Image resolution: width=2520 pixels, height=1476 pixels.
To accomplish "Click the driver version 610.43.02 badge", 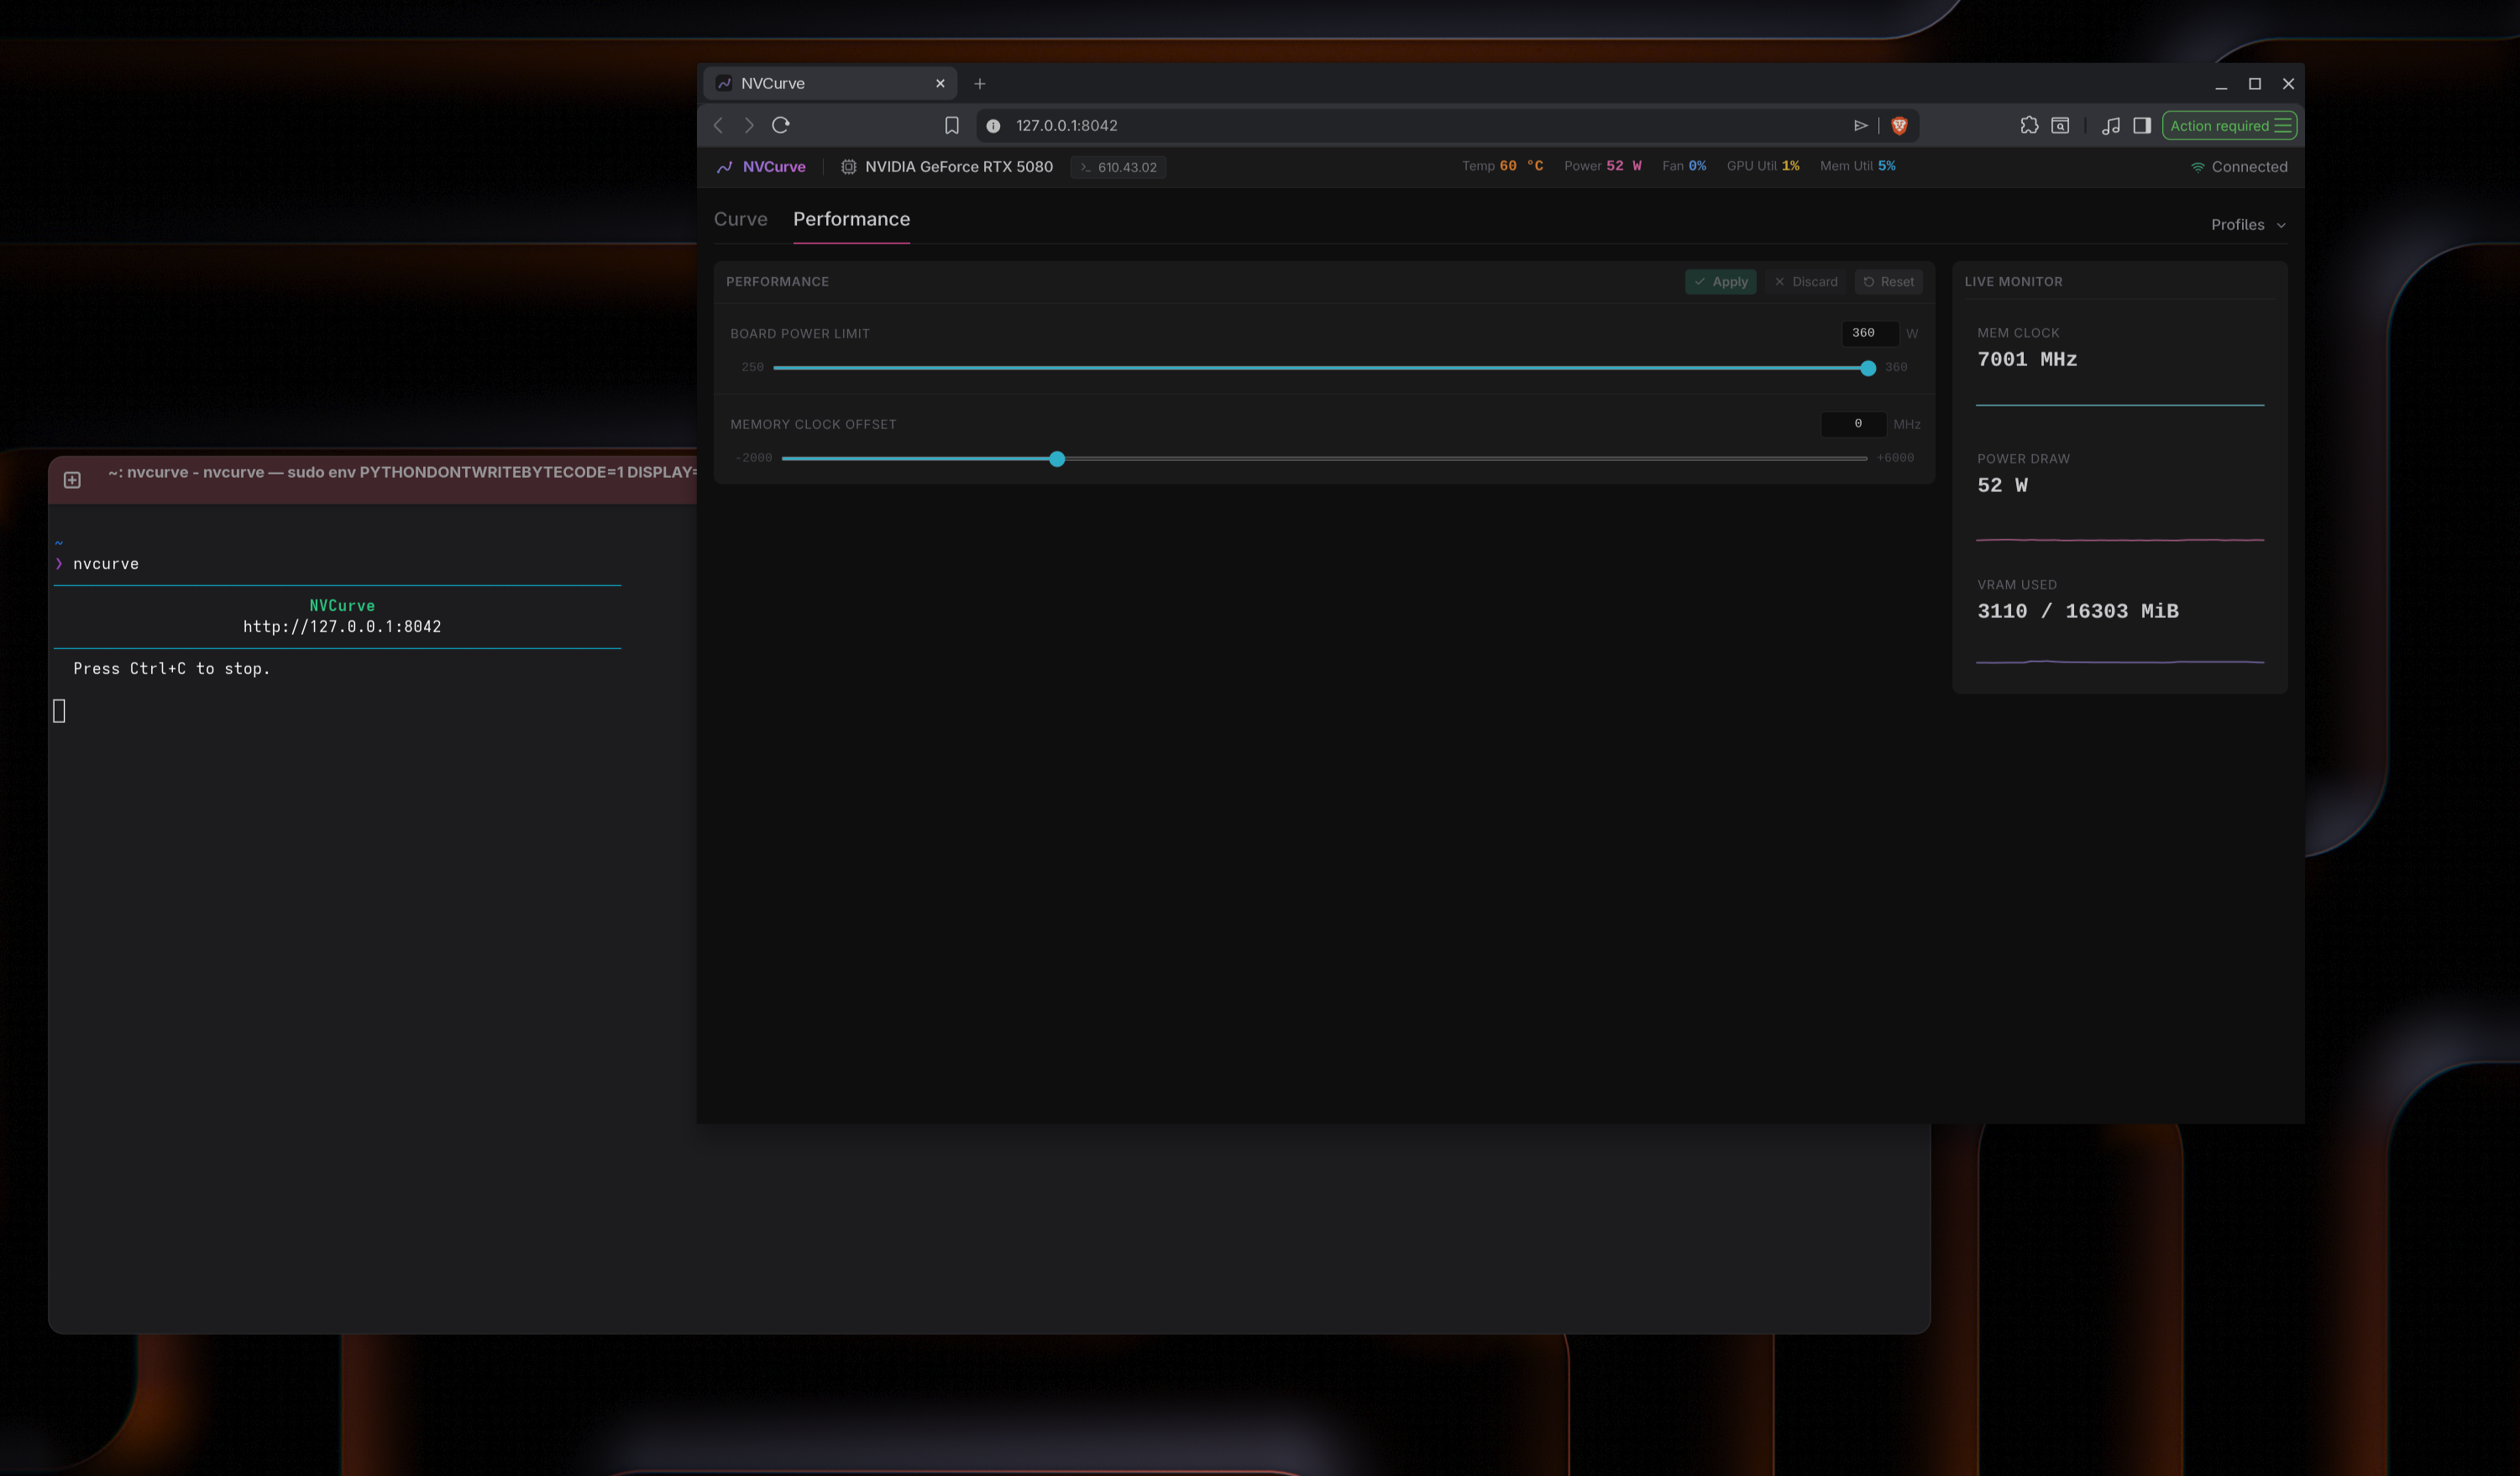I will point(1118,167).
